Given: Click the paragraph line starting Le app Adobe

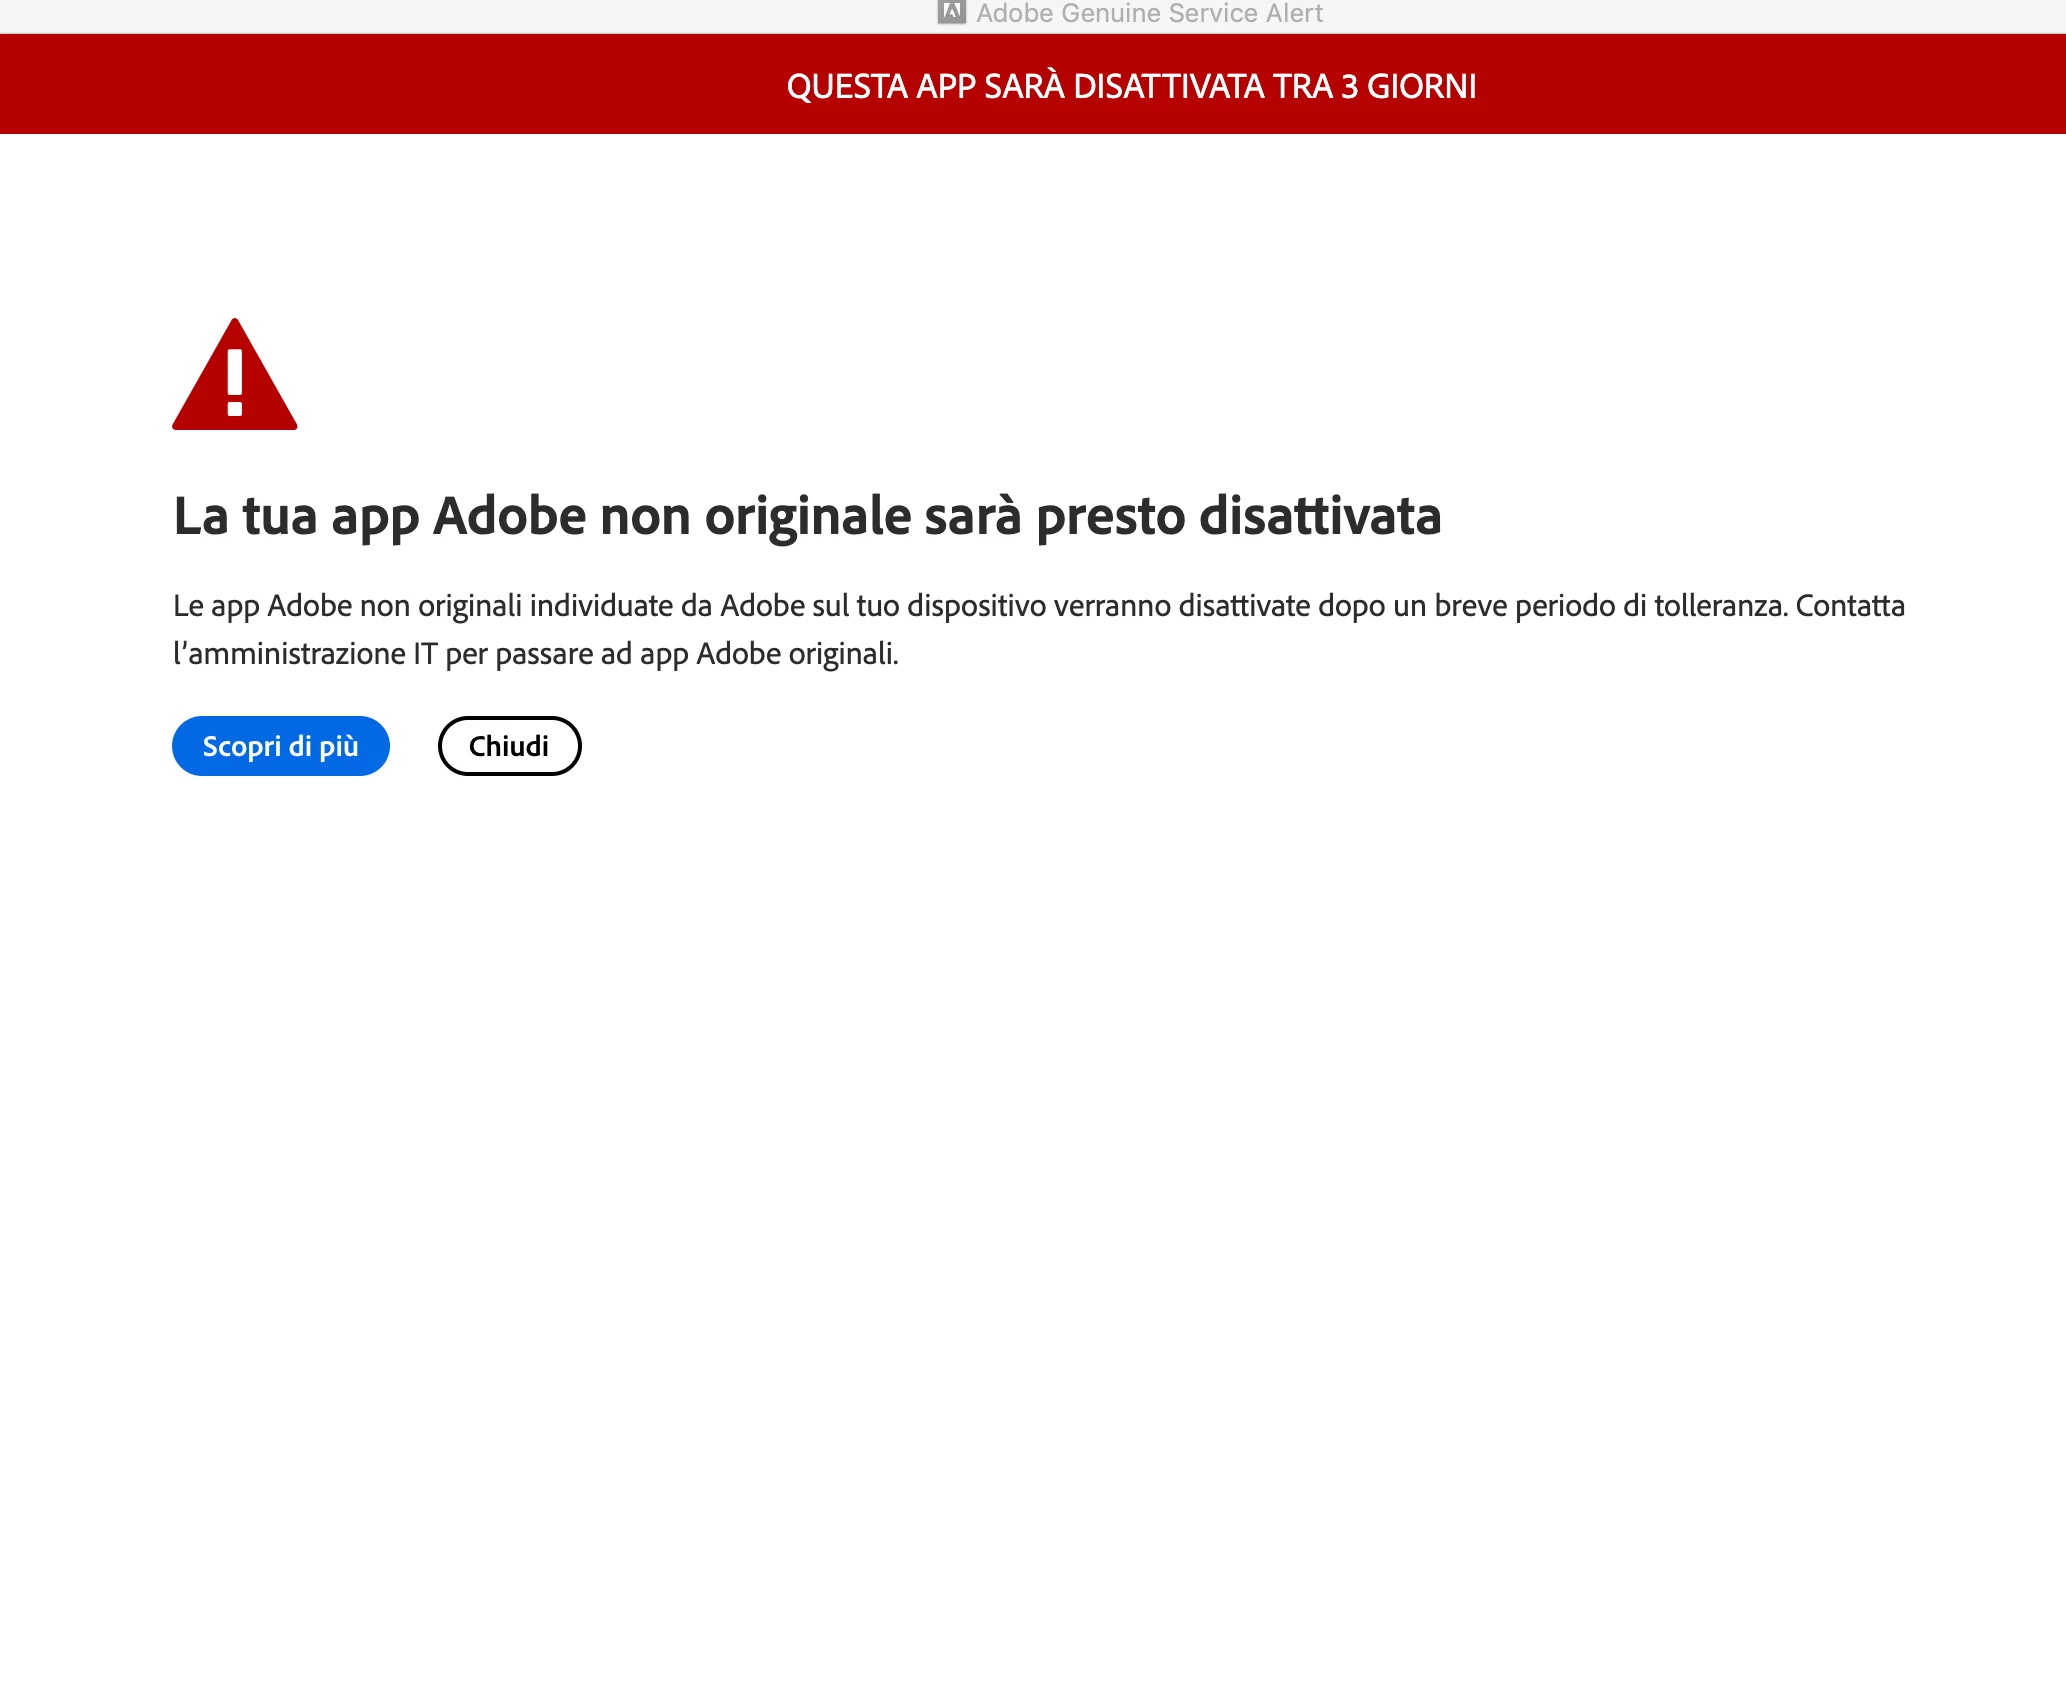Looking at the screenshot, I should pyautogui.click(x=1038, y=606).
